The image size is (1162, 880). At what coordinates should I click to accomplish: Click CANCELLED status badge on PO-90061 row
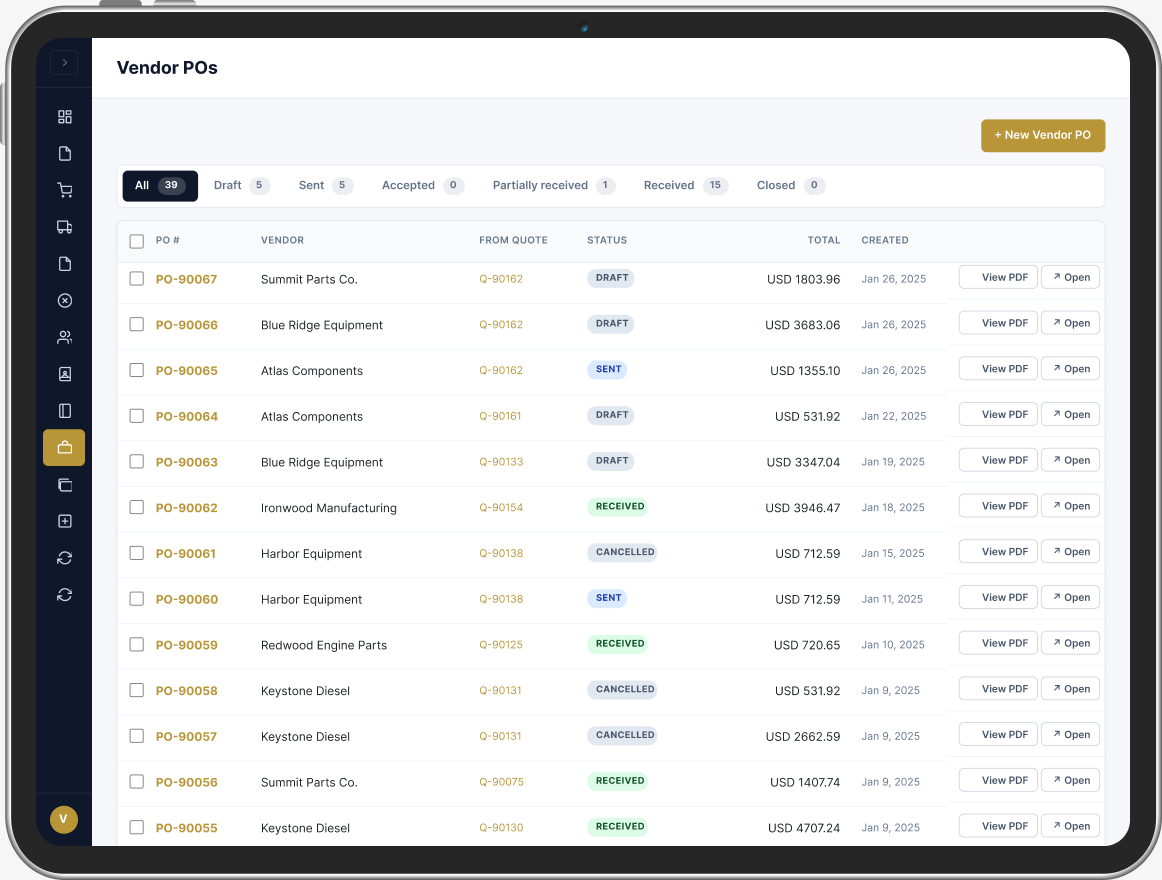[622, 552]
